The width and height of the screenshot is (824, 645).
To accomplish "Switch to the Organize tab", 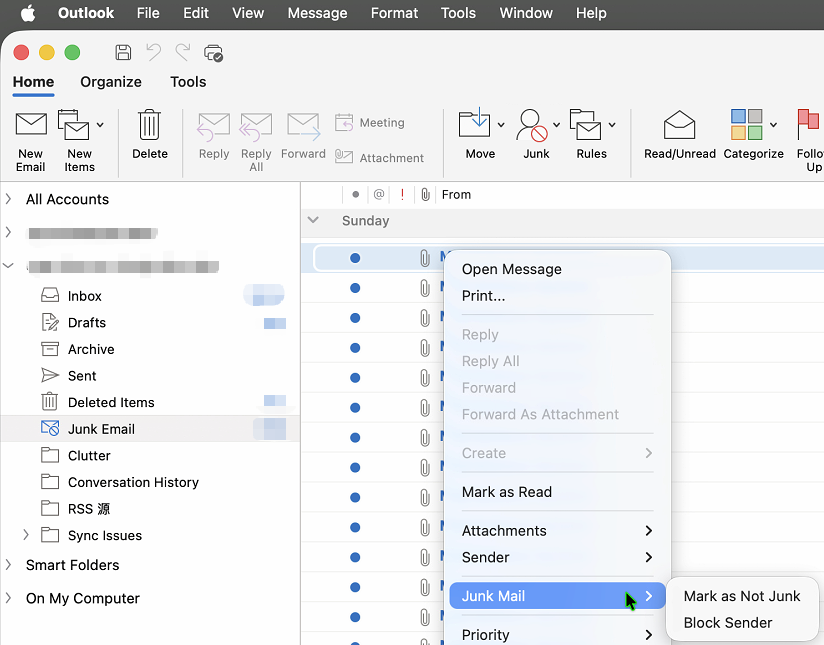I will pyautogui.click(x=111, y=82).
